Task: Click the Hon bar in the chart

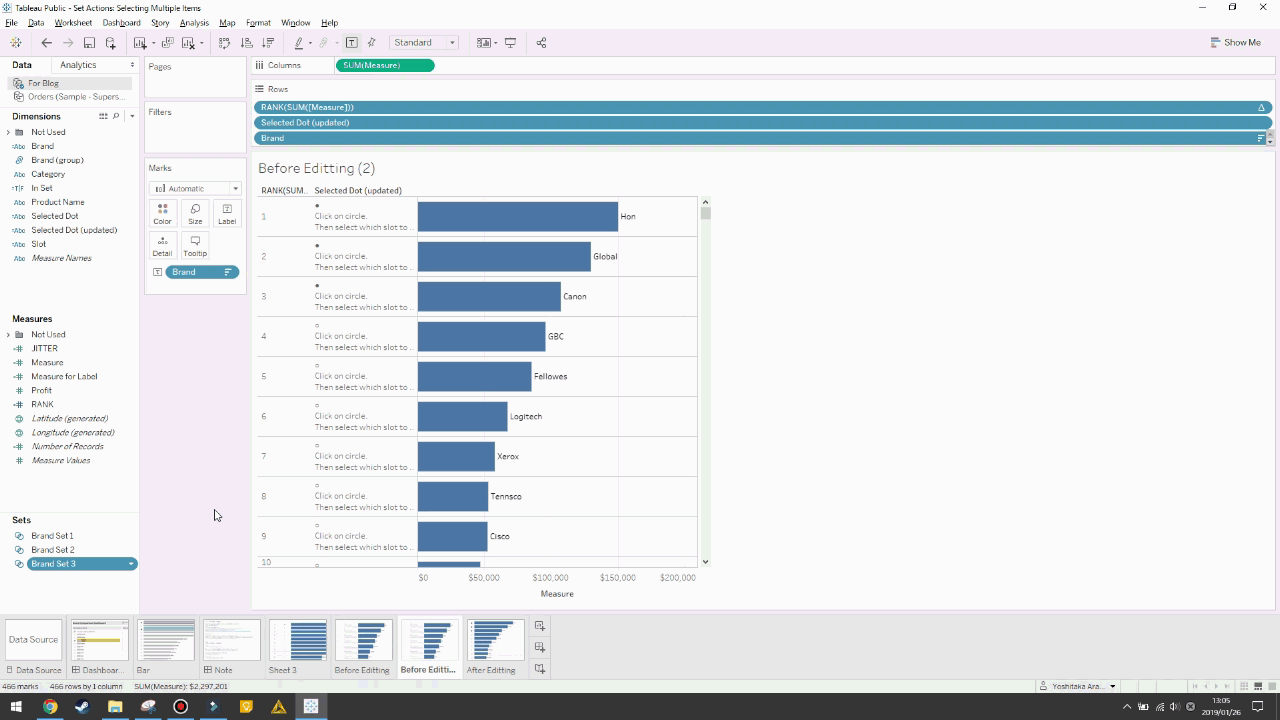Action: [518, 216]
